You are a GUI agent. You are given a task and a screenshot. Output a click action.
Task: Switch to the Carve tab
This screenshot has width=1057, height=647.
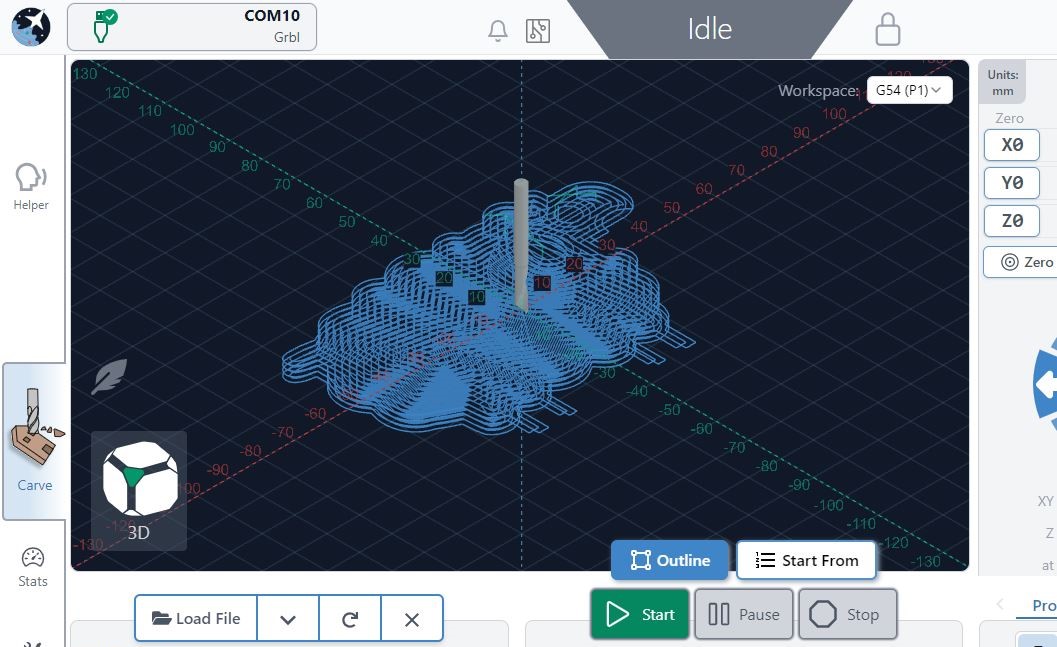tap(34, 441)
